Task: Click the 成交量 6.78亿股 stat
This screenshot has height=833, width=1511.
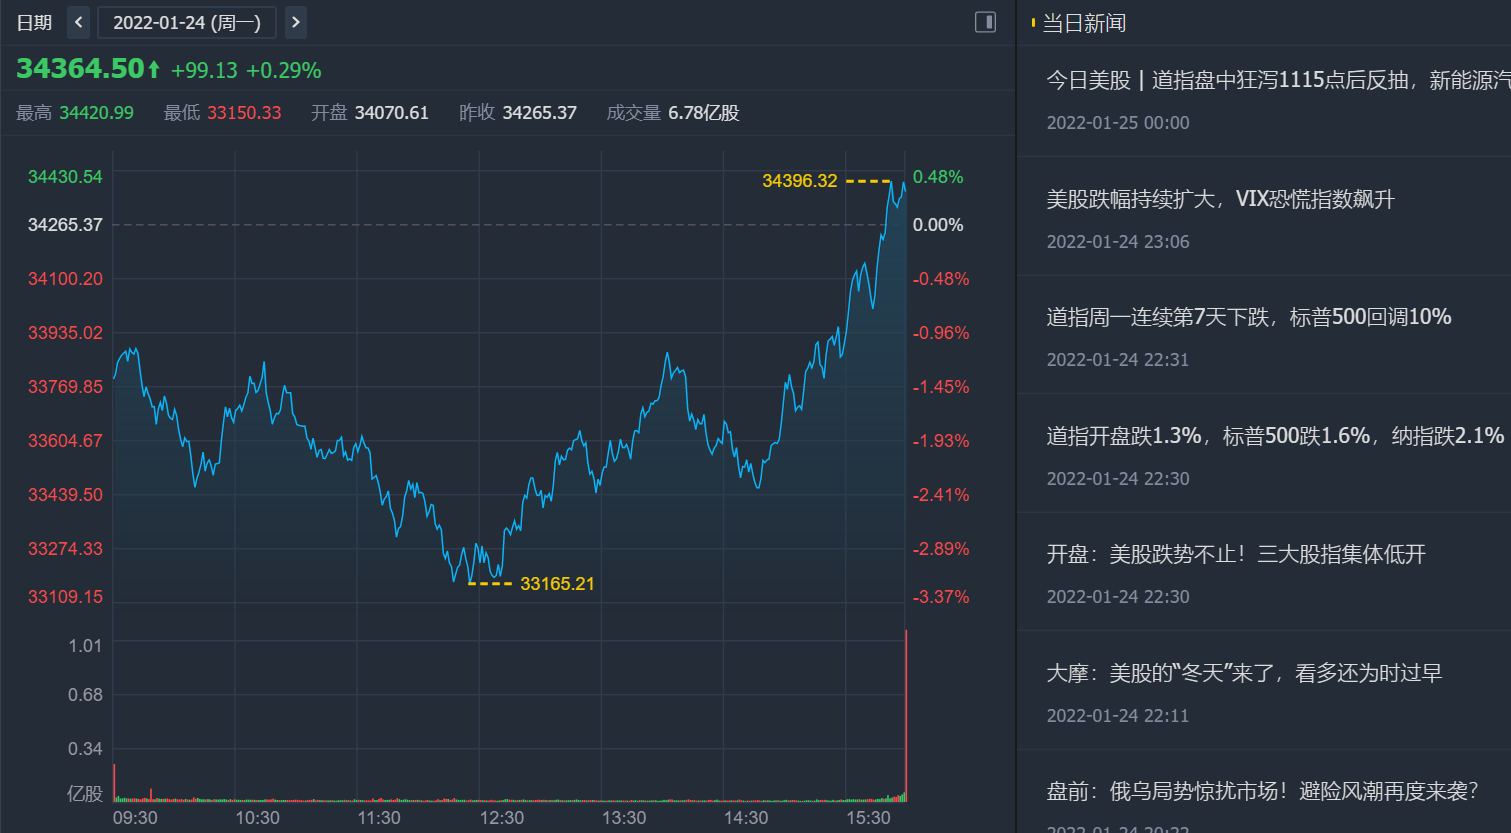Action: click(673, 113)
